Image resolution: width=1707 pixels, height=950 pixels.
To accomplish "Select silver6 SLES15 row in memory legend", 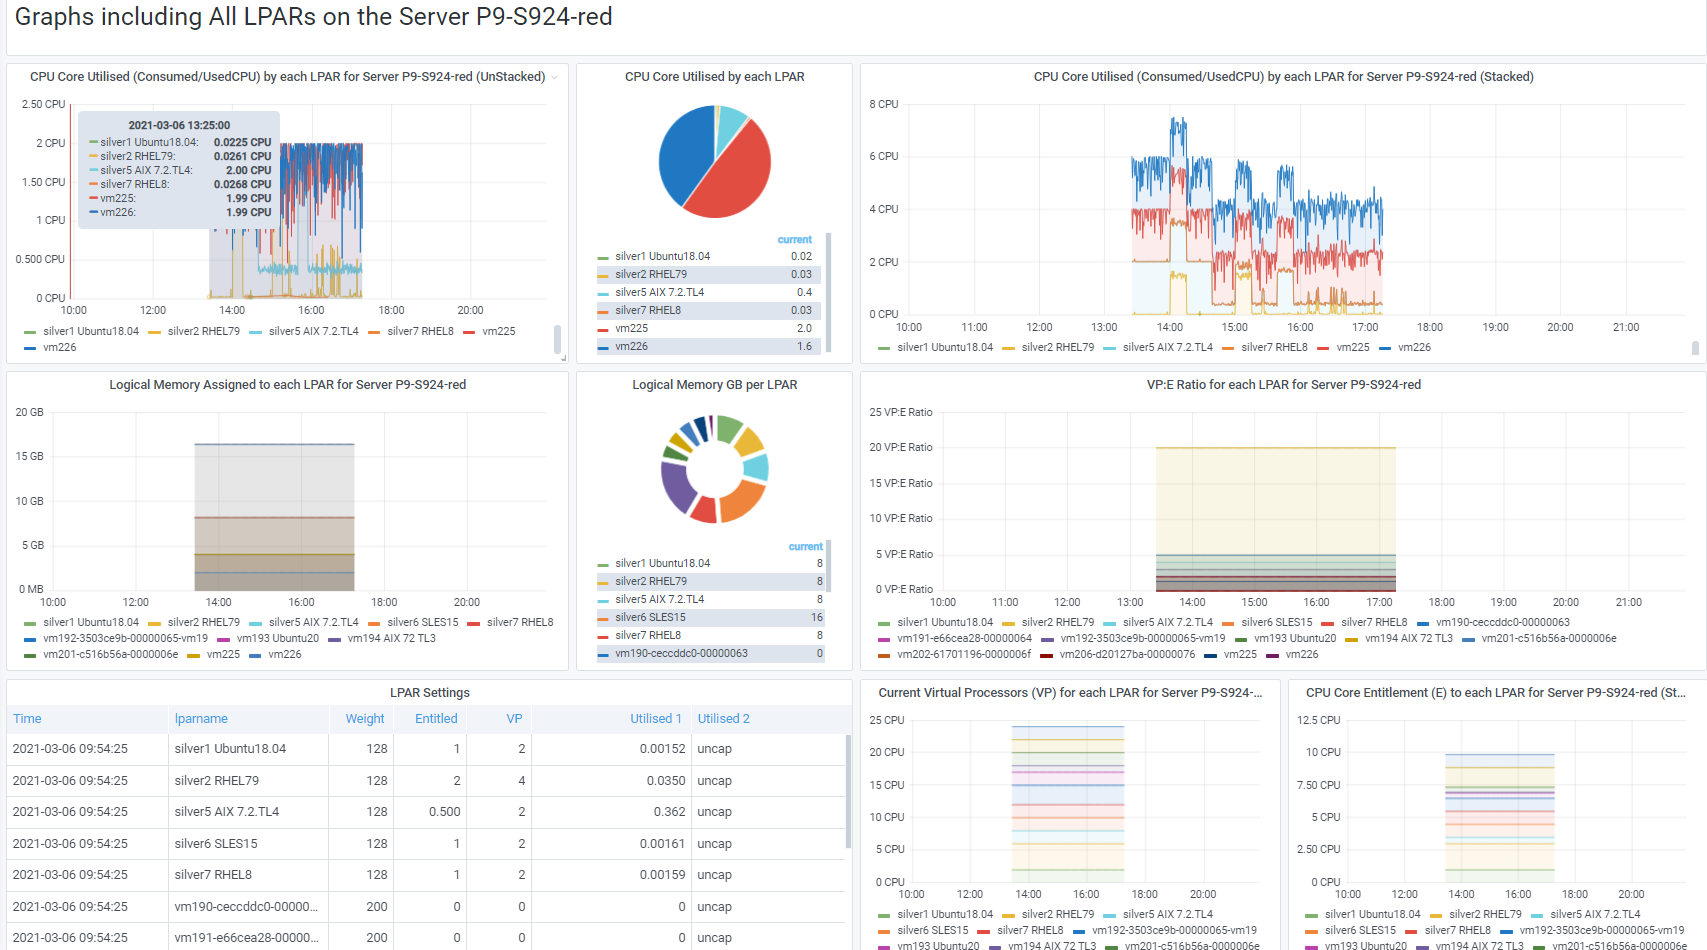I will point(710,617).
